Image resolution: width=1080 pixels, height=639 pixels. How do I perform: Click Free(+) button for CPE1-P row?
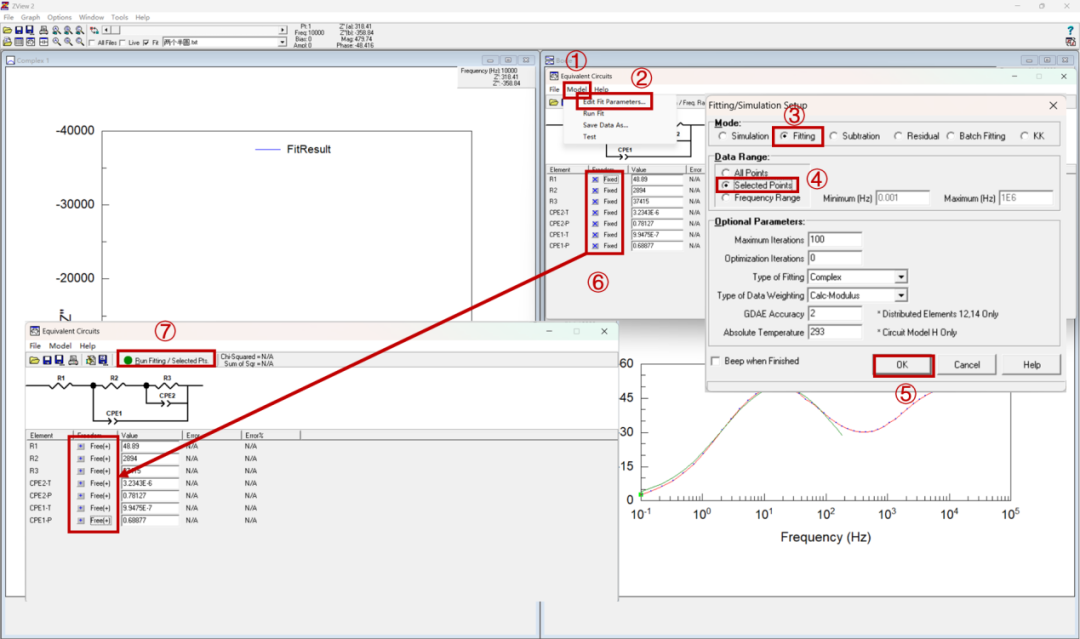pyautogui.click(x=100, y=521)
